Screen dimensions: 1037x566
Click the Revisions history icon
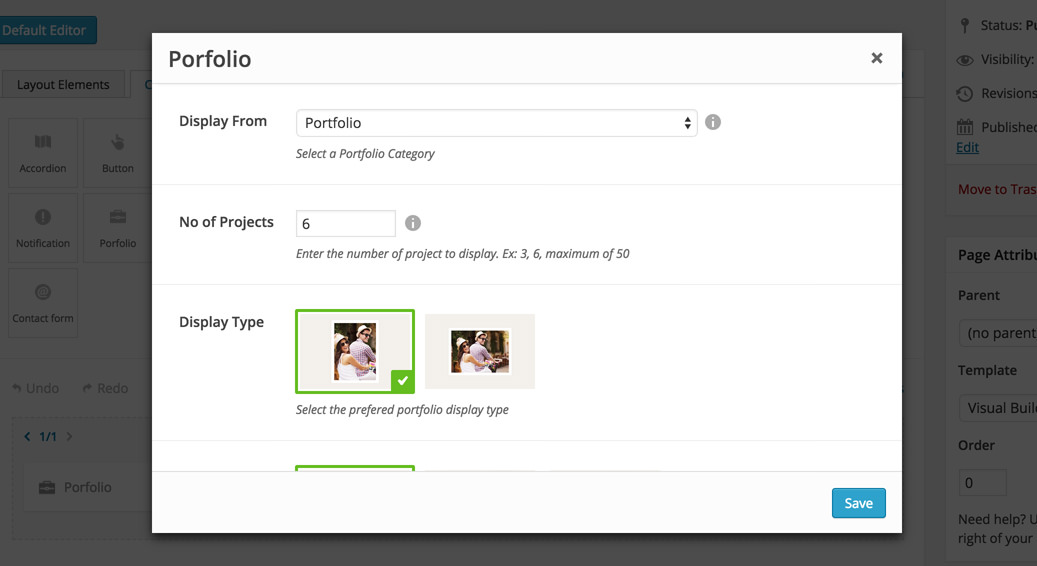(x=965, y=94)
